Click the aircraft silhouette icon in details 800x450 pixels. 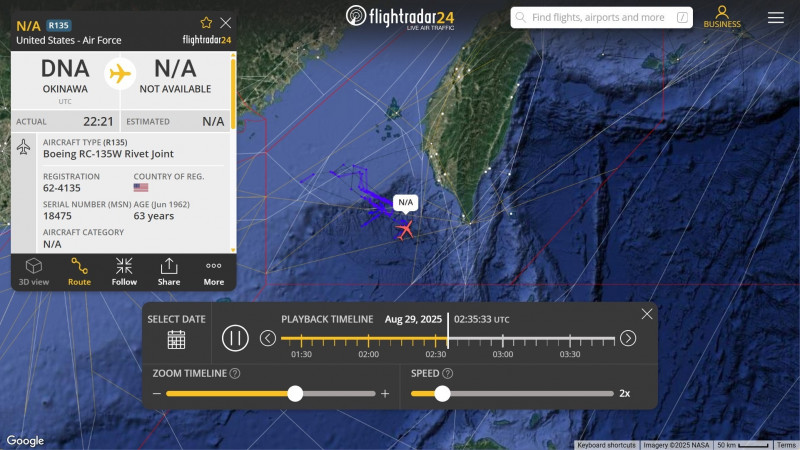[23, 147]
